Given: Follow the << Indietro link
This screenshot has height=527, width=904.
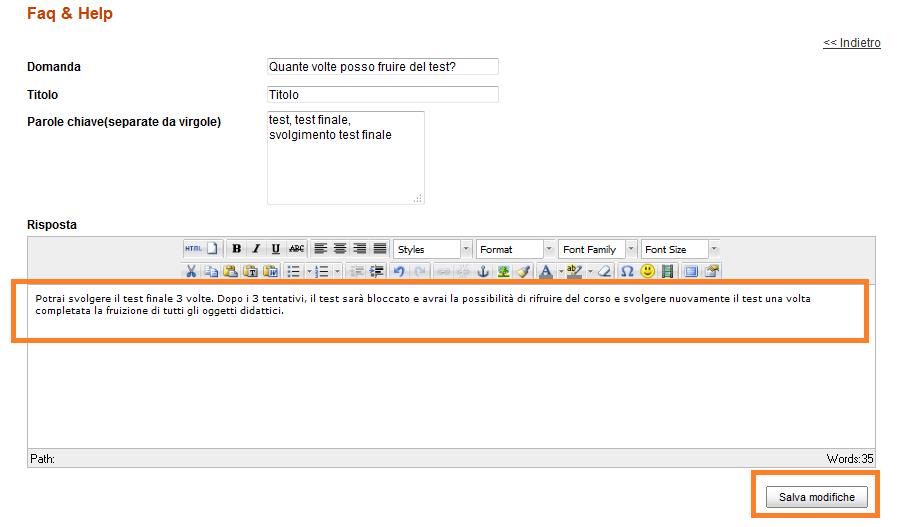Looking at the screenshot, I should pyautogui.click(x=851, y=43).
